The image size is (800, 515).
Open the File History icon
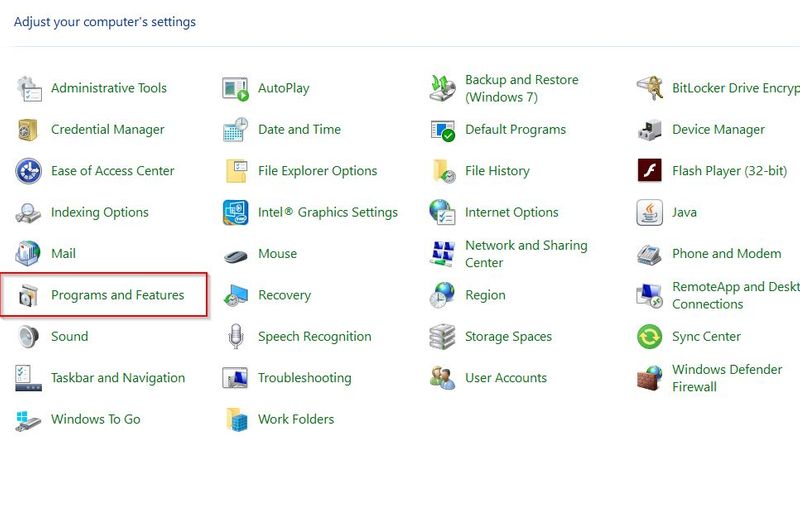pos(444,171)
